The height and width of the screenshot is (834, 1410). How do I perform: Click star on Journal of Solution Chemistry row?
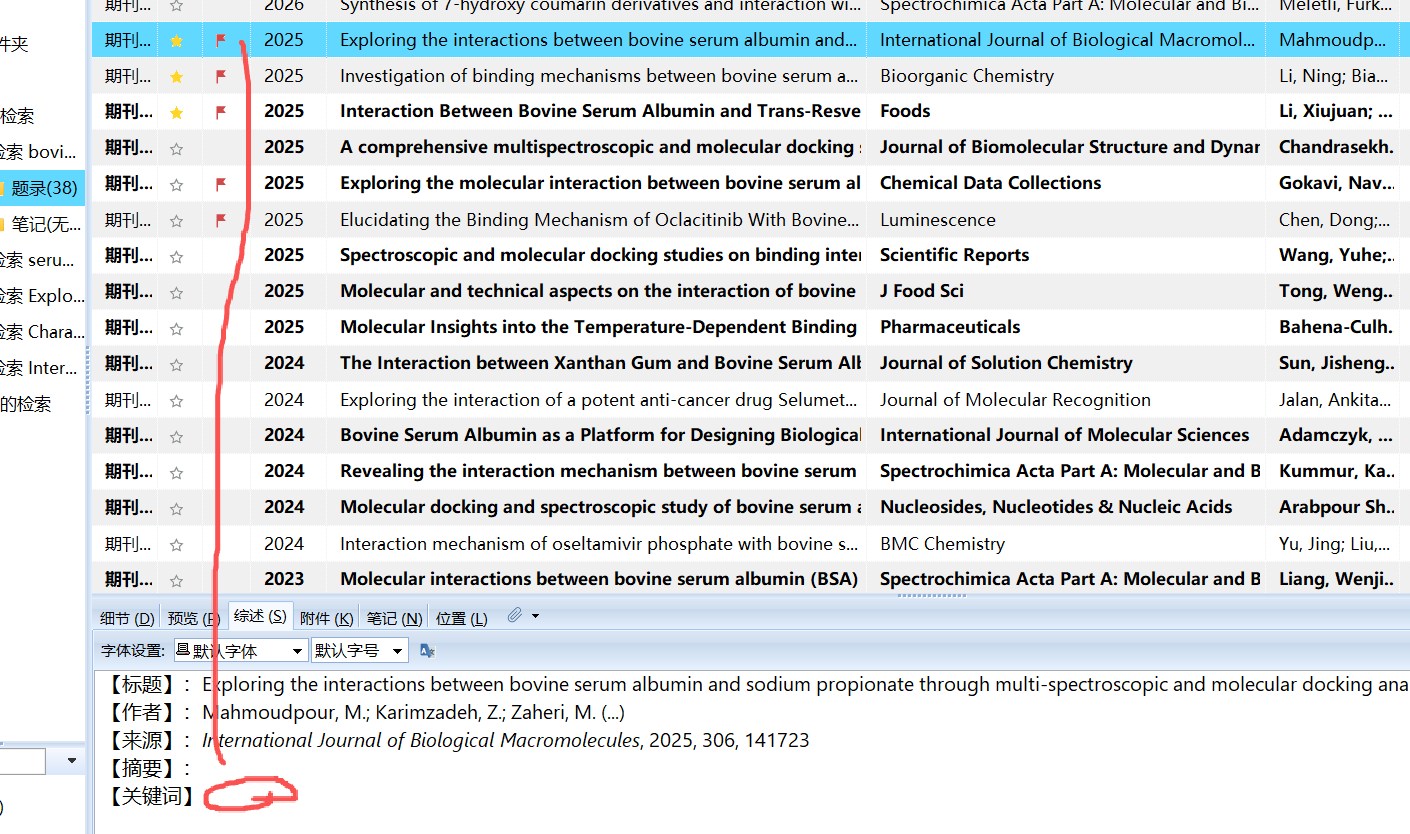point(177,364)
